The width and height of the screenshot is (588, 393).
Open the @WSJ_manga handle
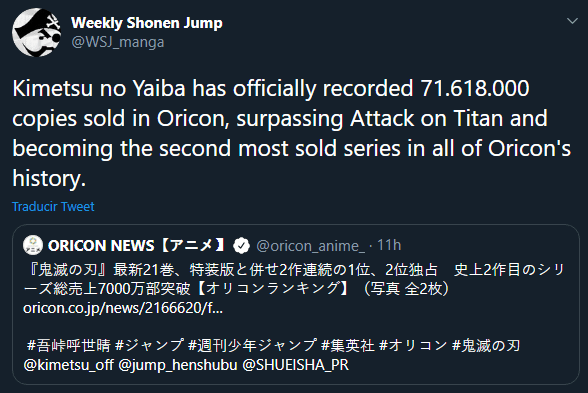point(117,42)
